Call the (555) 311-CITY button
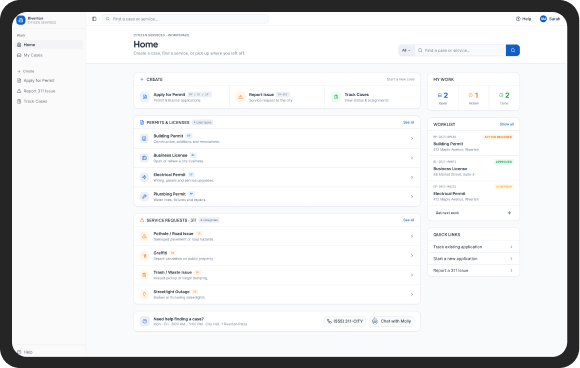The width and height of the screenshot is (580, 368). click(x=345, y=321)
